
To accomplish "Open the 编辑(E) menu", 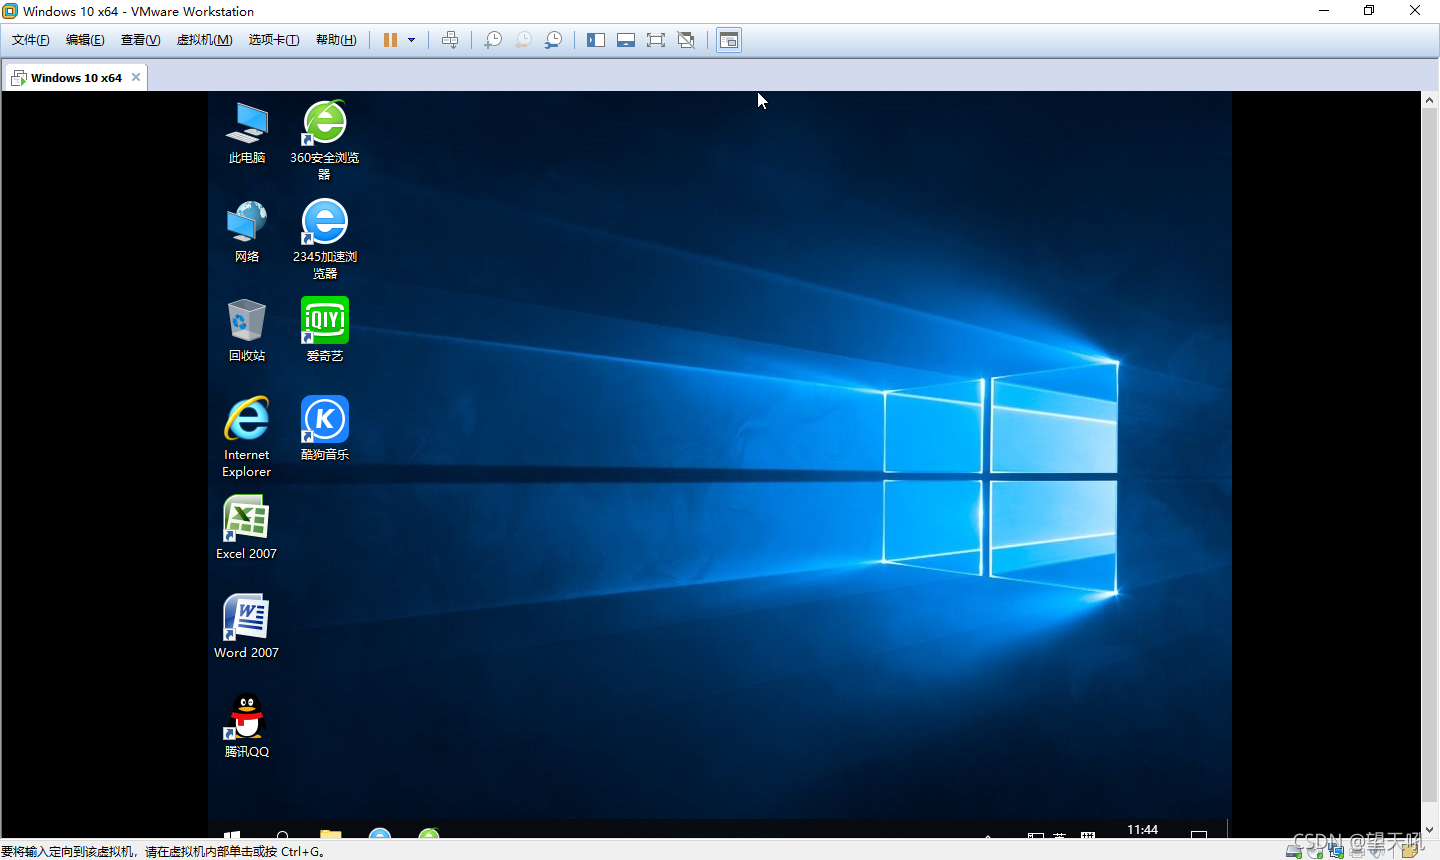I will click(x=85, y=40).
